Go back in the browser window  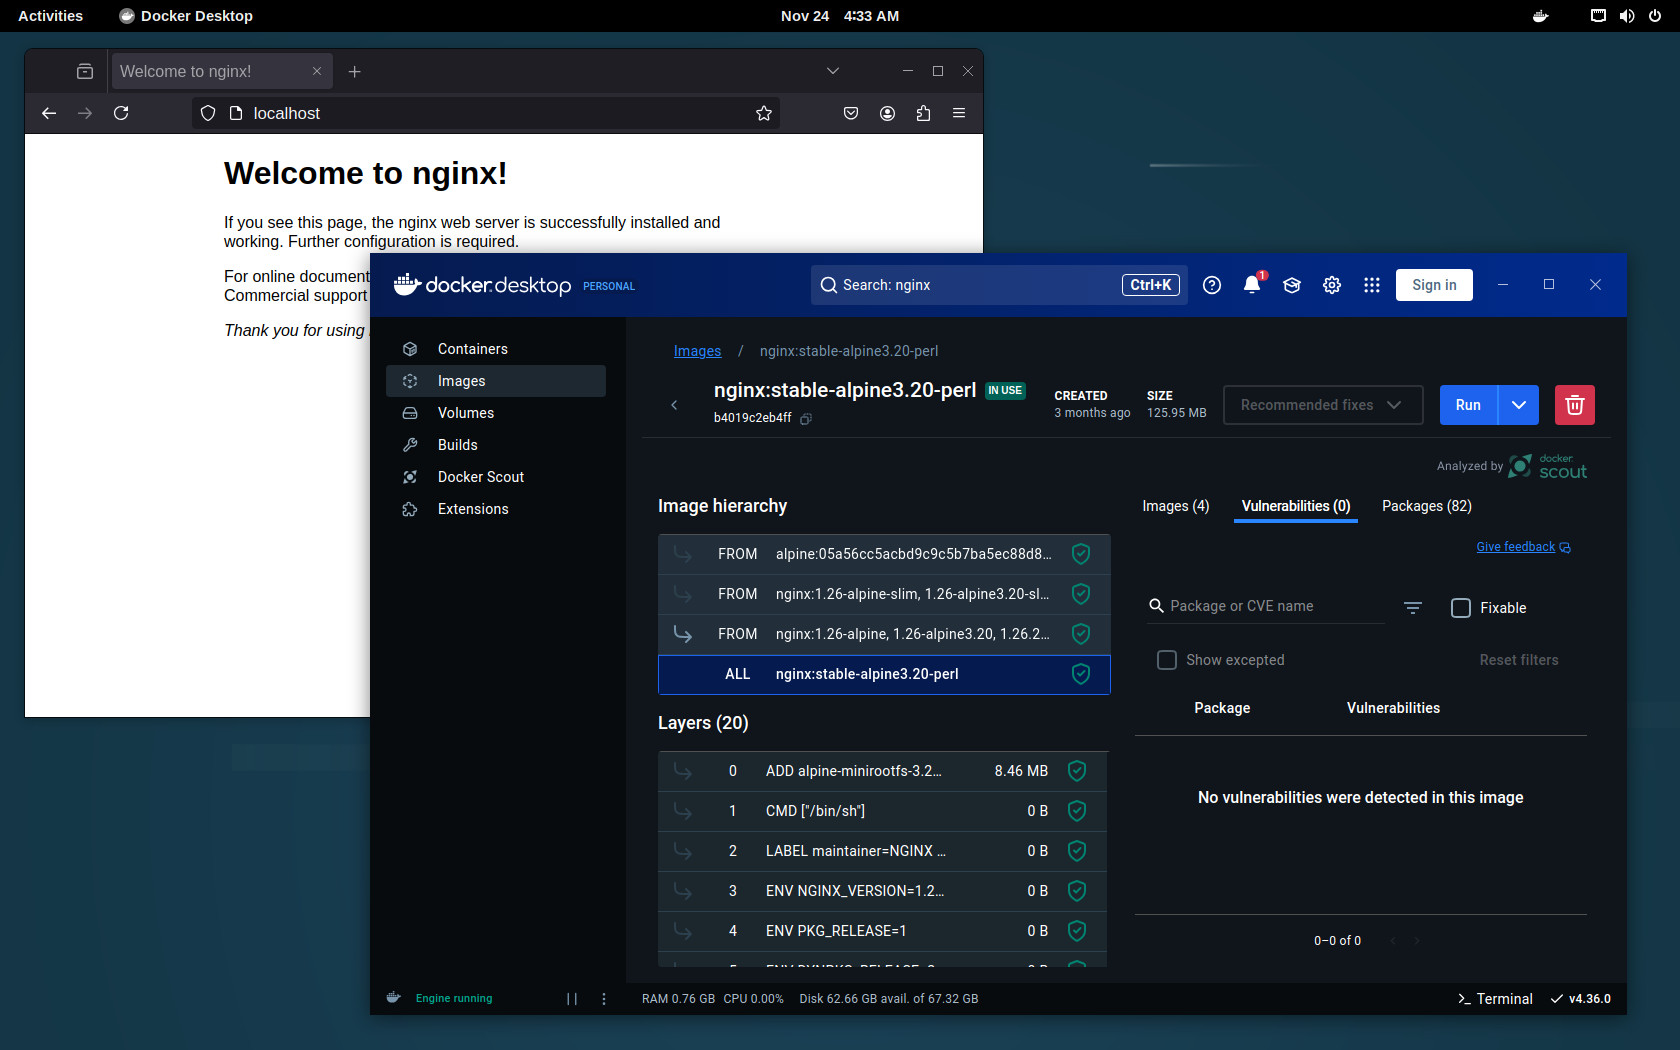click(x=49, y=113)
